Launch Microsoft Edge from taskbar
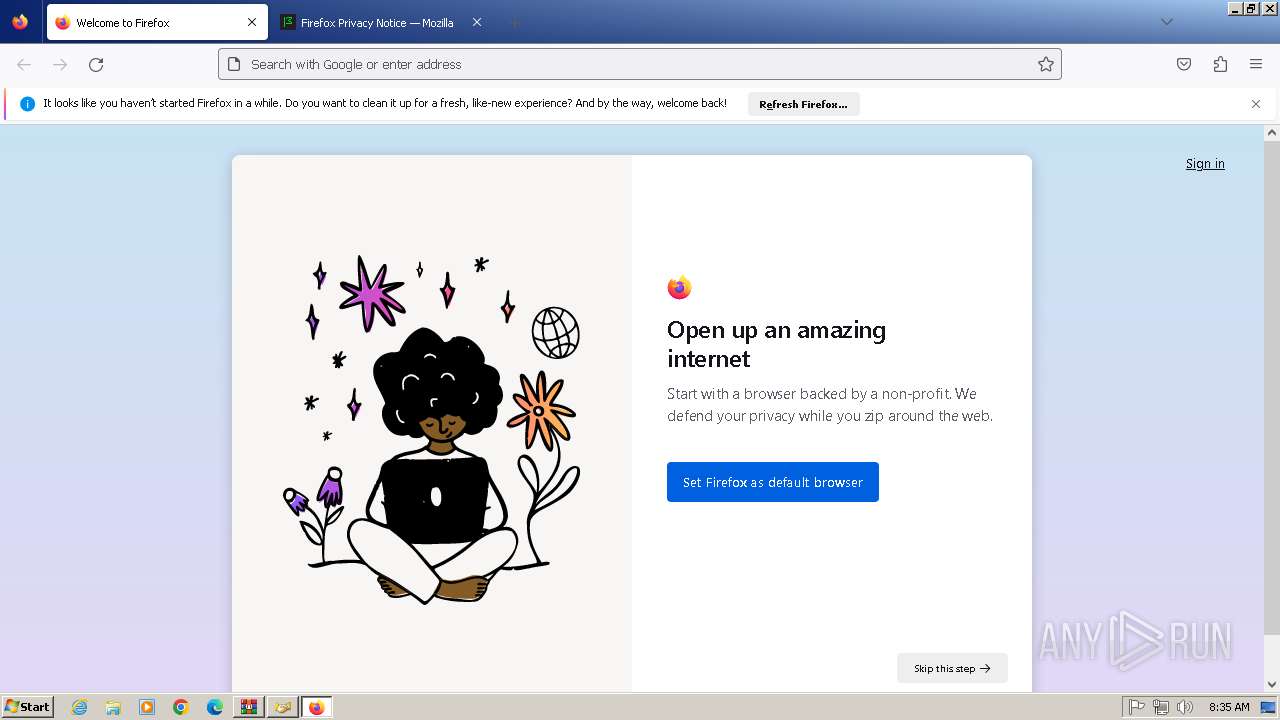 coord(215,707)
